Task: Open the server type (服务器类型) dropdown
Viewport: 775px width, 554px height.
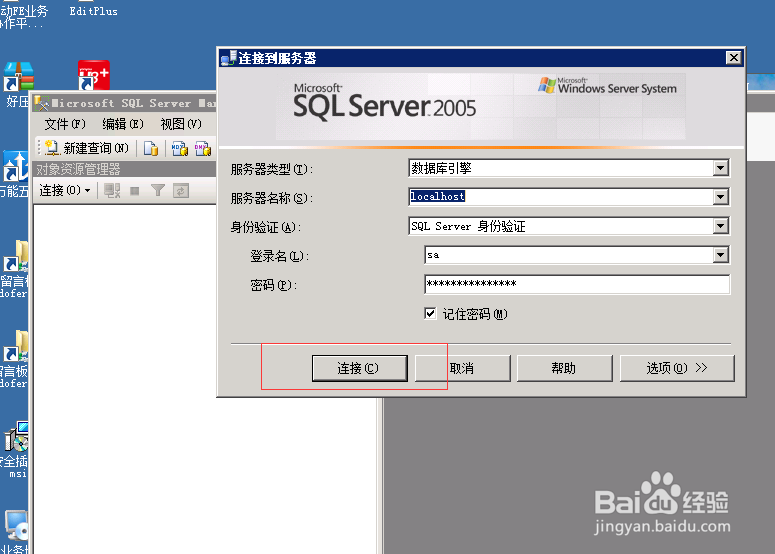Action: point(721,168)
